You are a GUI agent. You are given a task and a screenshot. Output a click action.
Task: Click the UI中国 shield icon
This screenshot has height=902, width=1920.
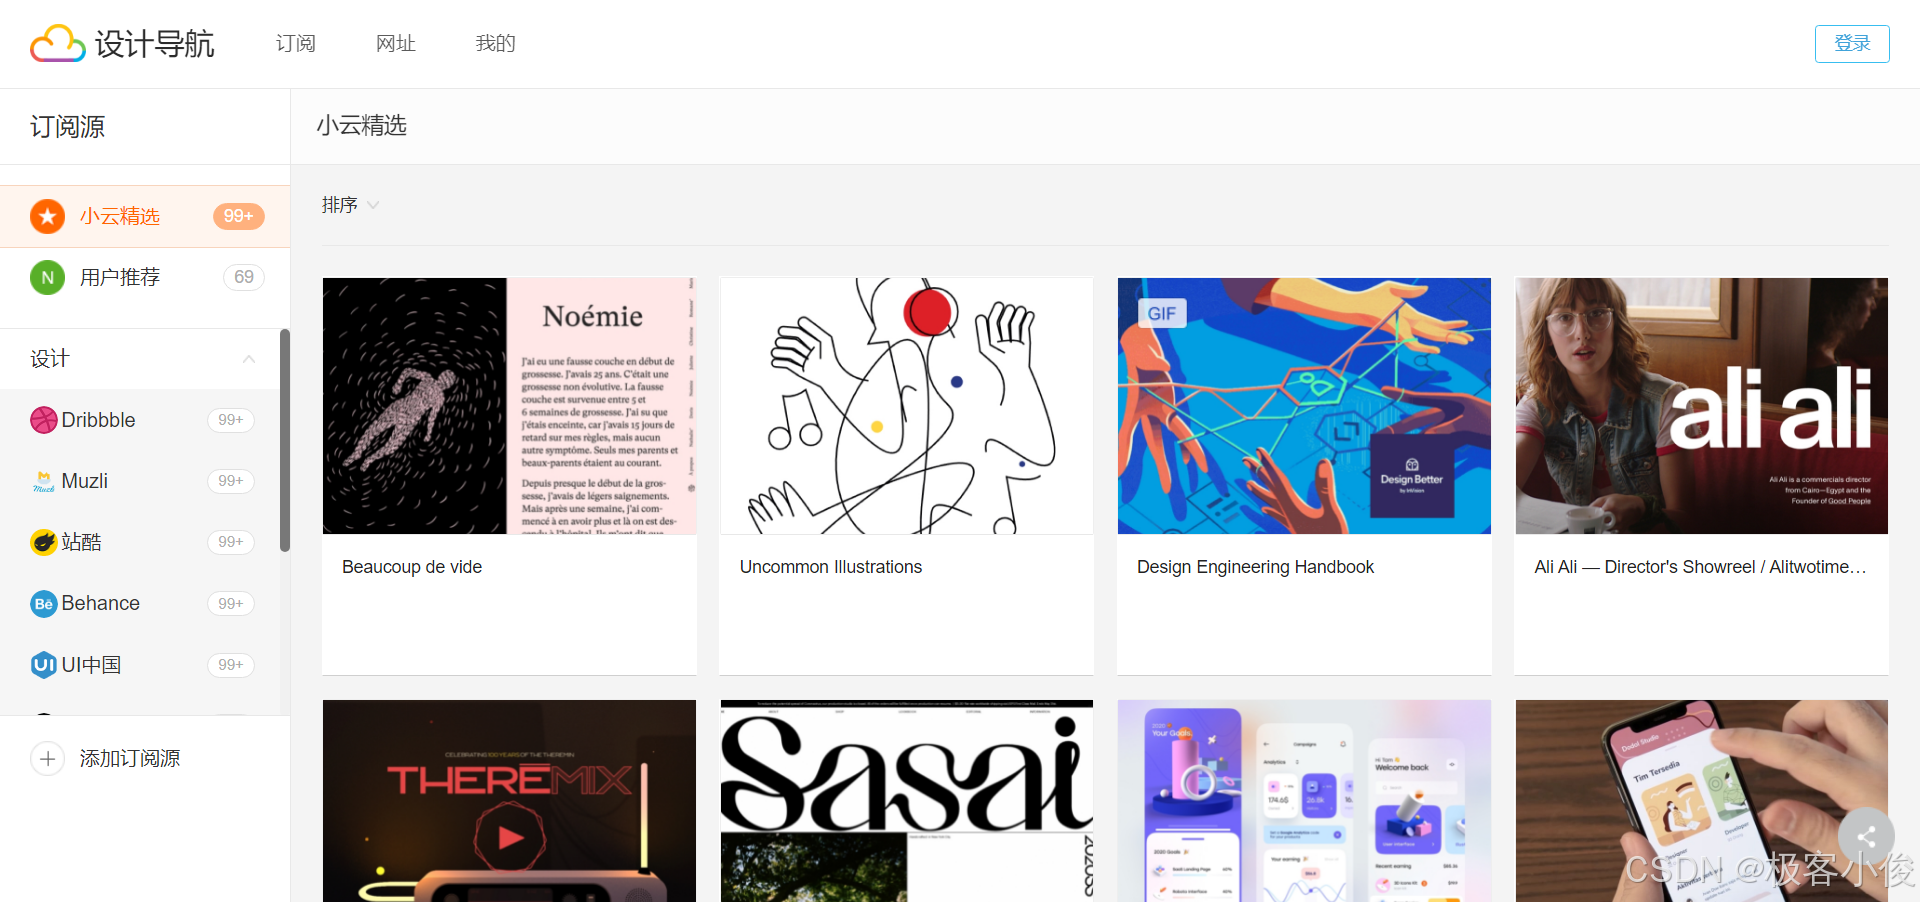44,665
